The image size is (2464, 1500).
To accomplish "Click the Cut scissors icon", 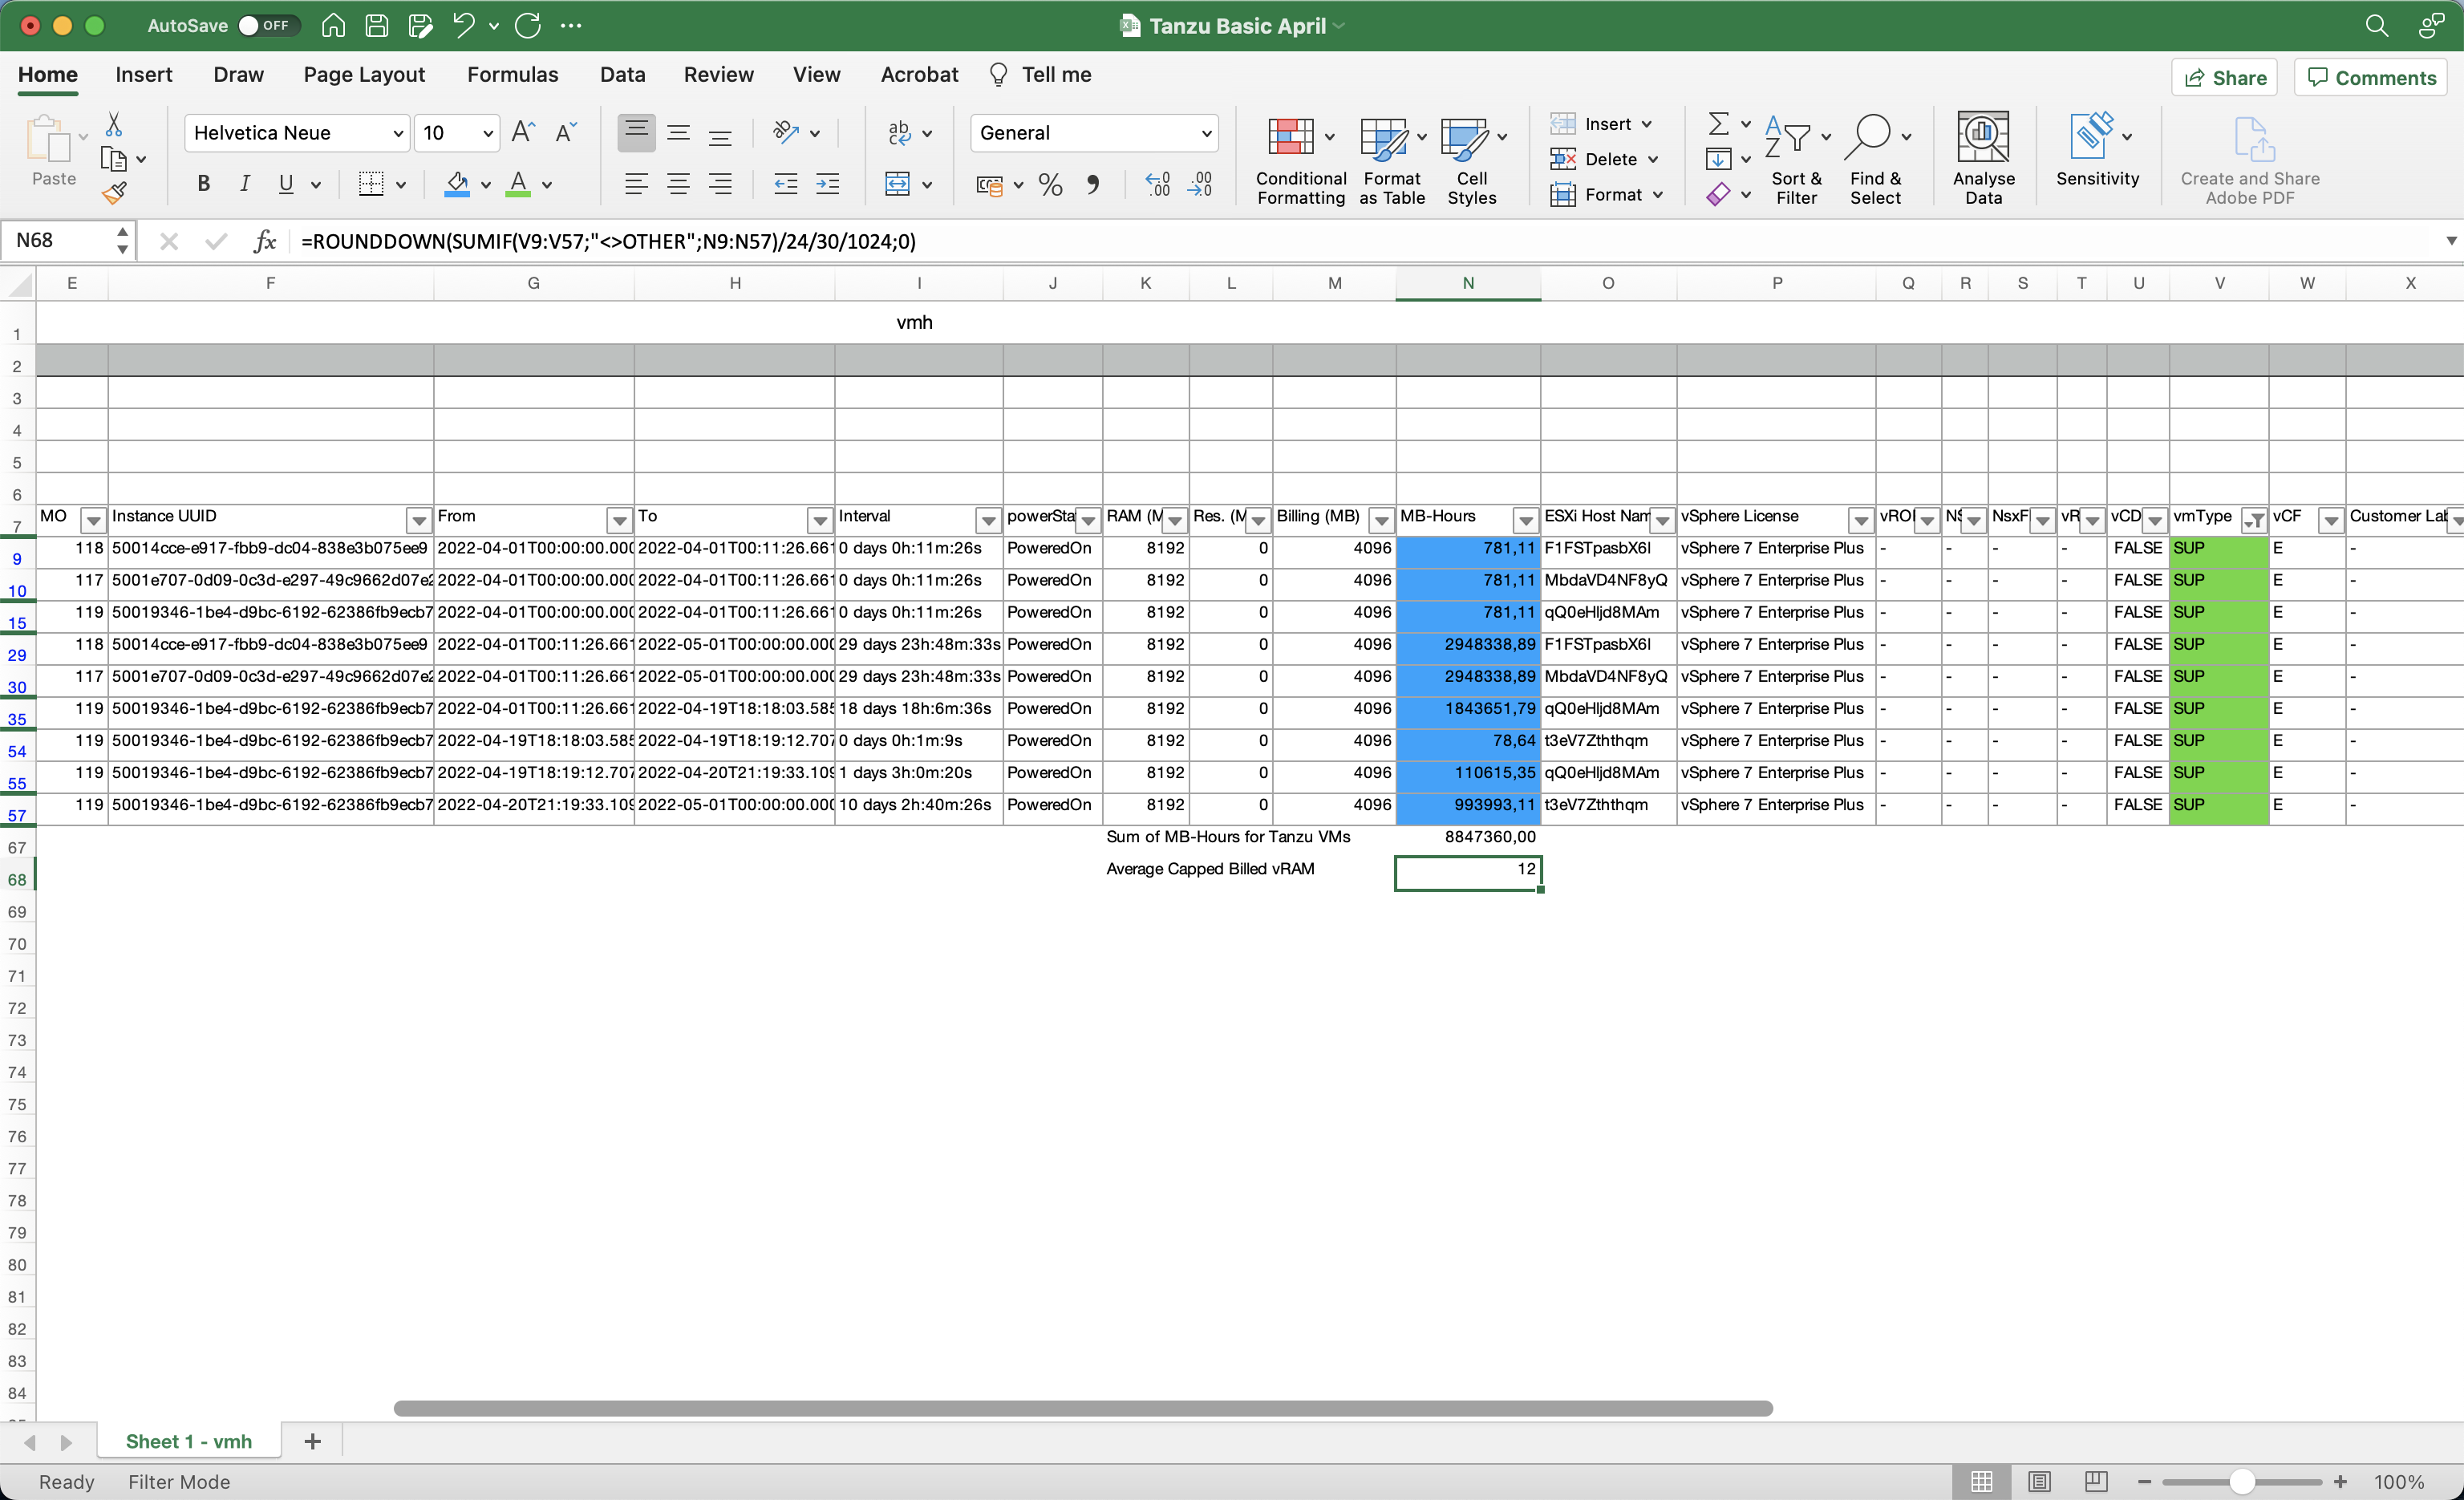I will (x=114, y=124).
